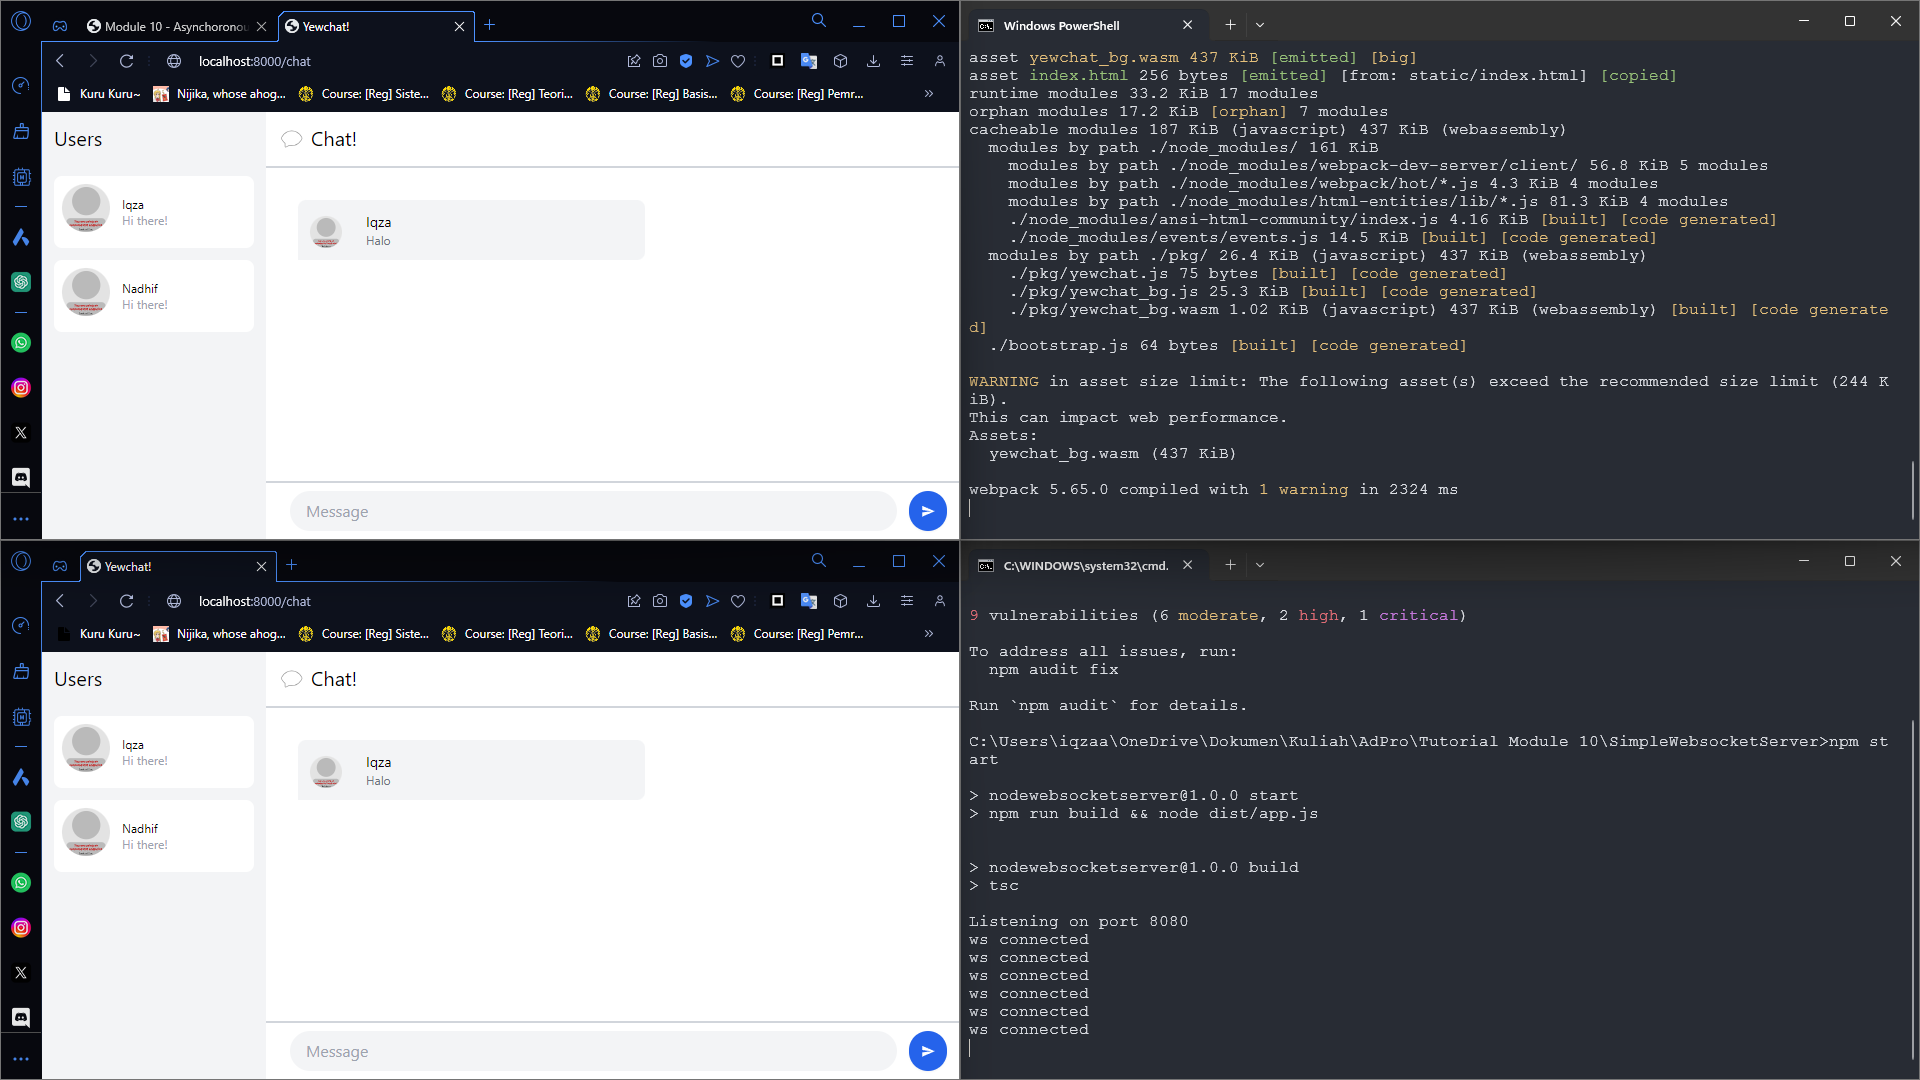Click back arrow in top browser

click(x=60, y=61)
